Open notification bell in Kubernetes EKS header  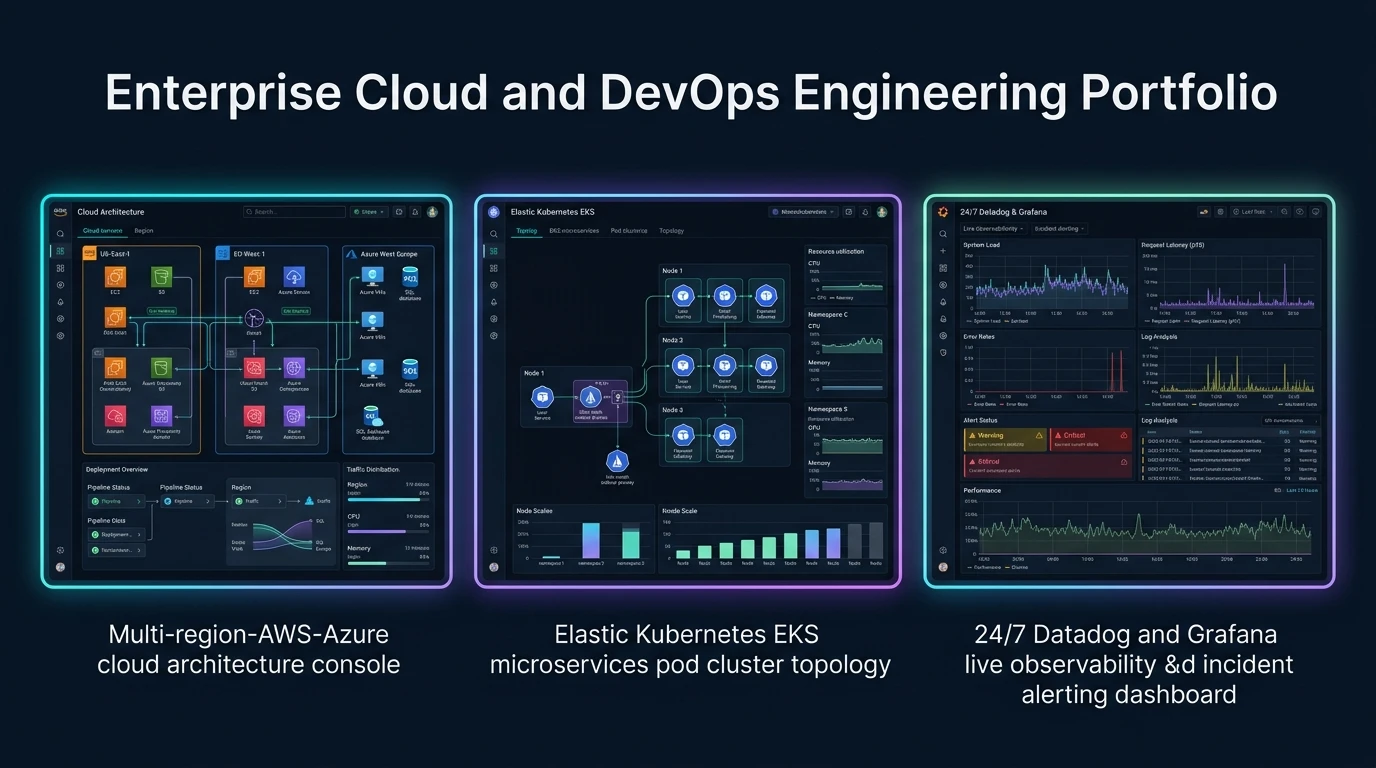(x=865, y=212)
